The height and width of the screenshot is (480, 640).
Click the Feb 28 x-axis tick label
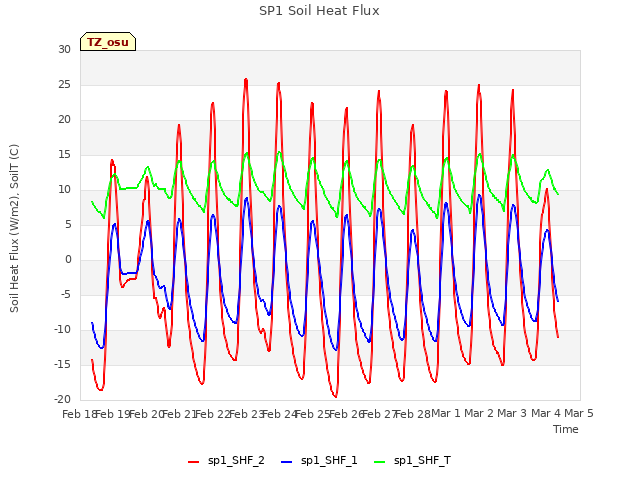pos(413,414)
